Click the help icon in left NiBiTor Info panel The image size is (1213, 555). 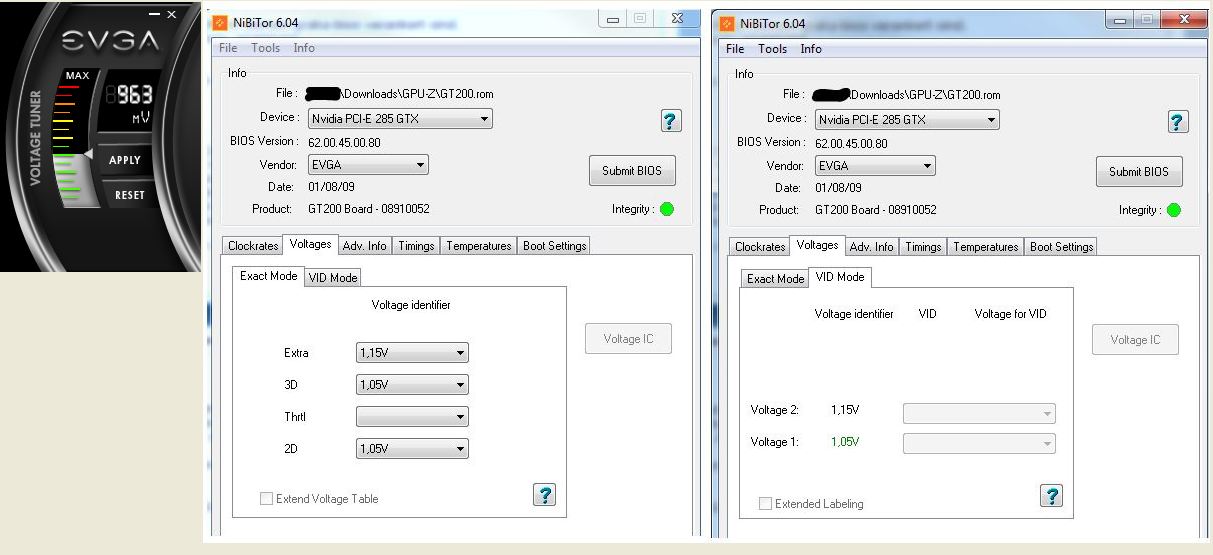tap(671, 121)
